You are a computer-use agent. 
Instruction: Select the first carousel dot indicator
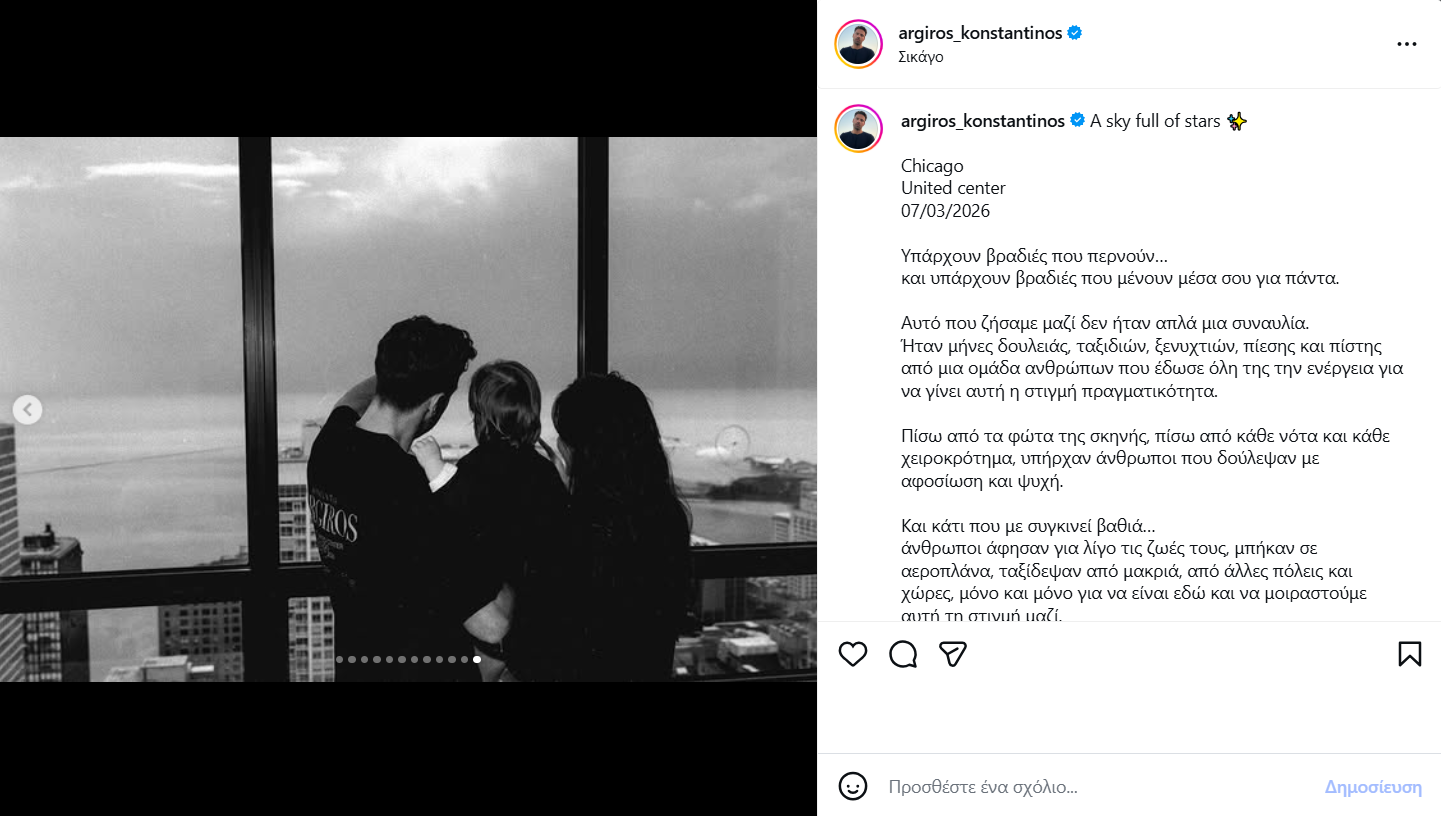point(340,659)
